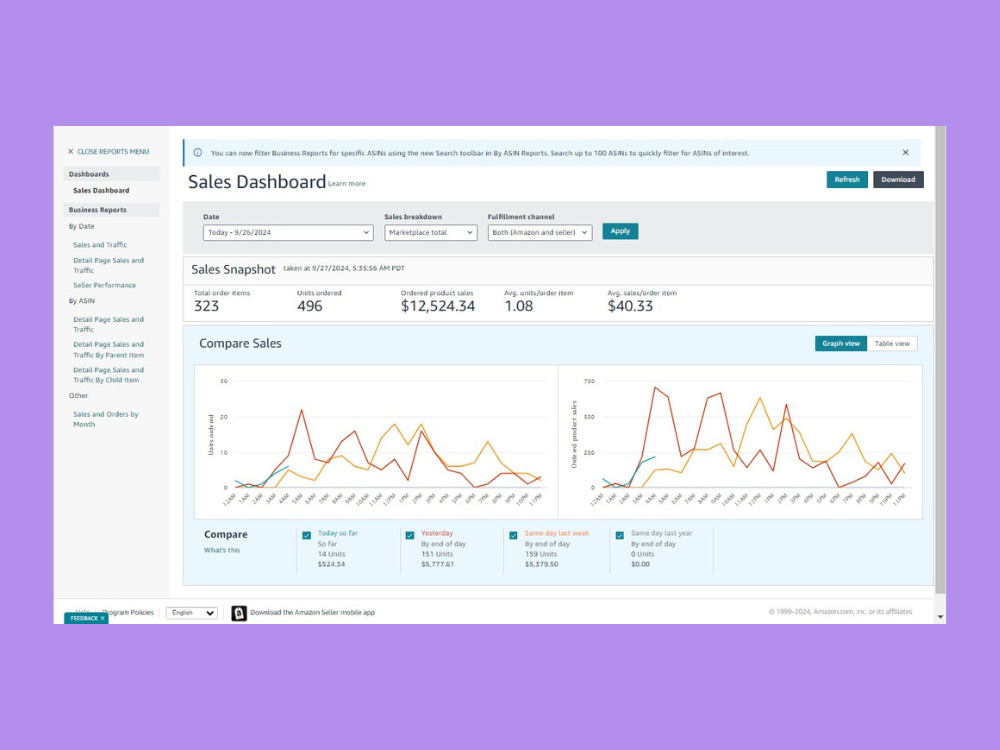Uncheck Same day last year
1000x750 pixels.
click(x=619, y=536)
